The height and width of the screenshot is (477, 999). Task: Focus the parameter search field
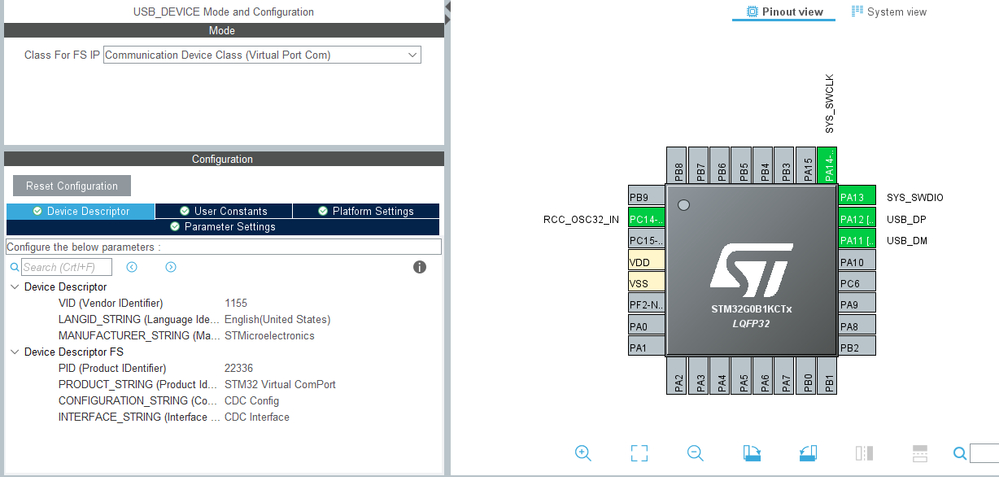pyautogui.click(x=67, y=267)
